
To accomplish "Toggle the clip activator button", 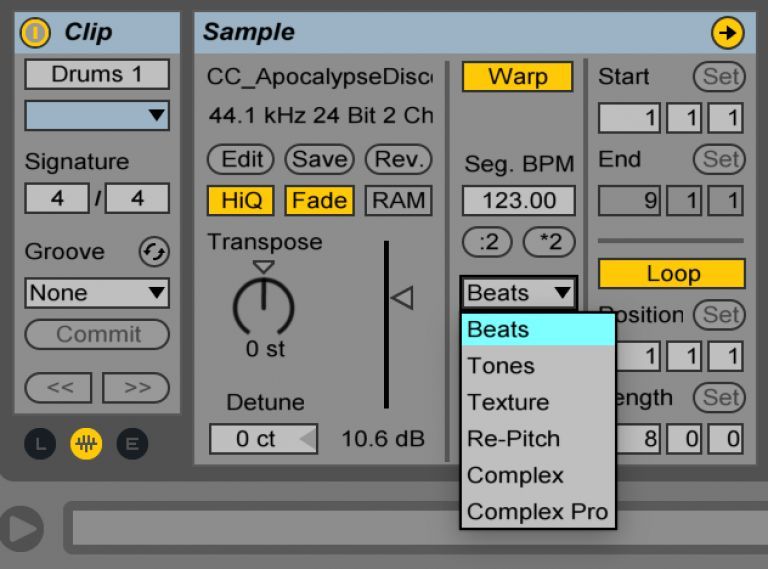I will coord(35,32).
